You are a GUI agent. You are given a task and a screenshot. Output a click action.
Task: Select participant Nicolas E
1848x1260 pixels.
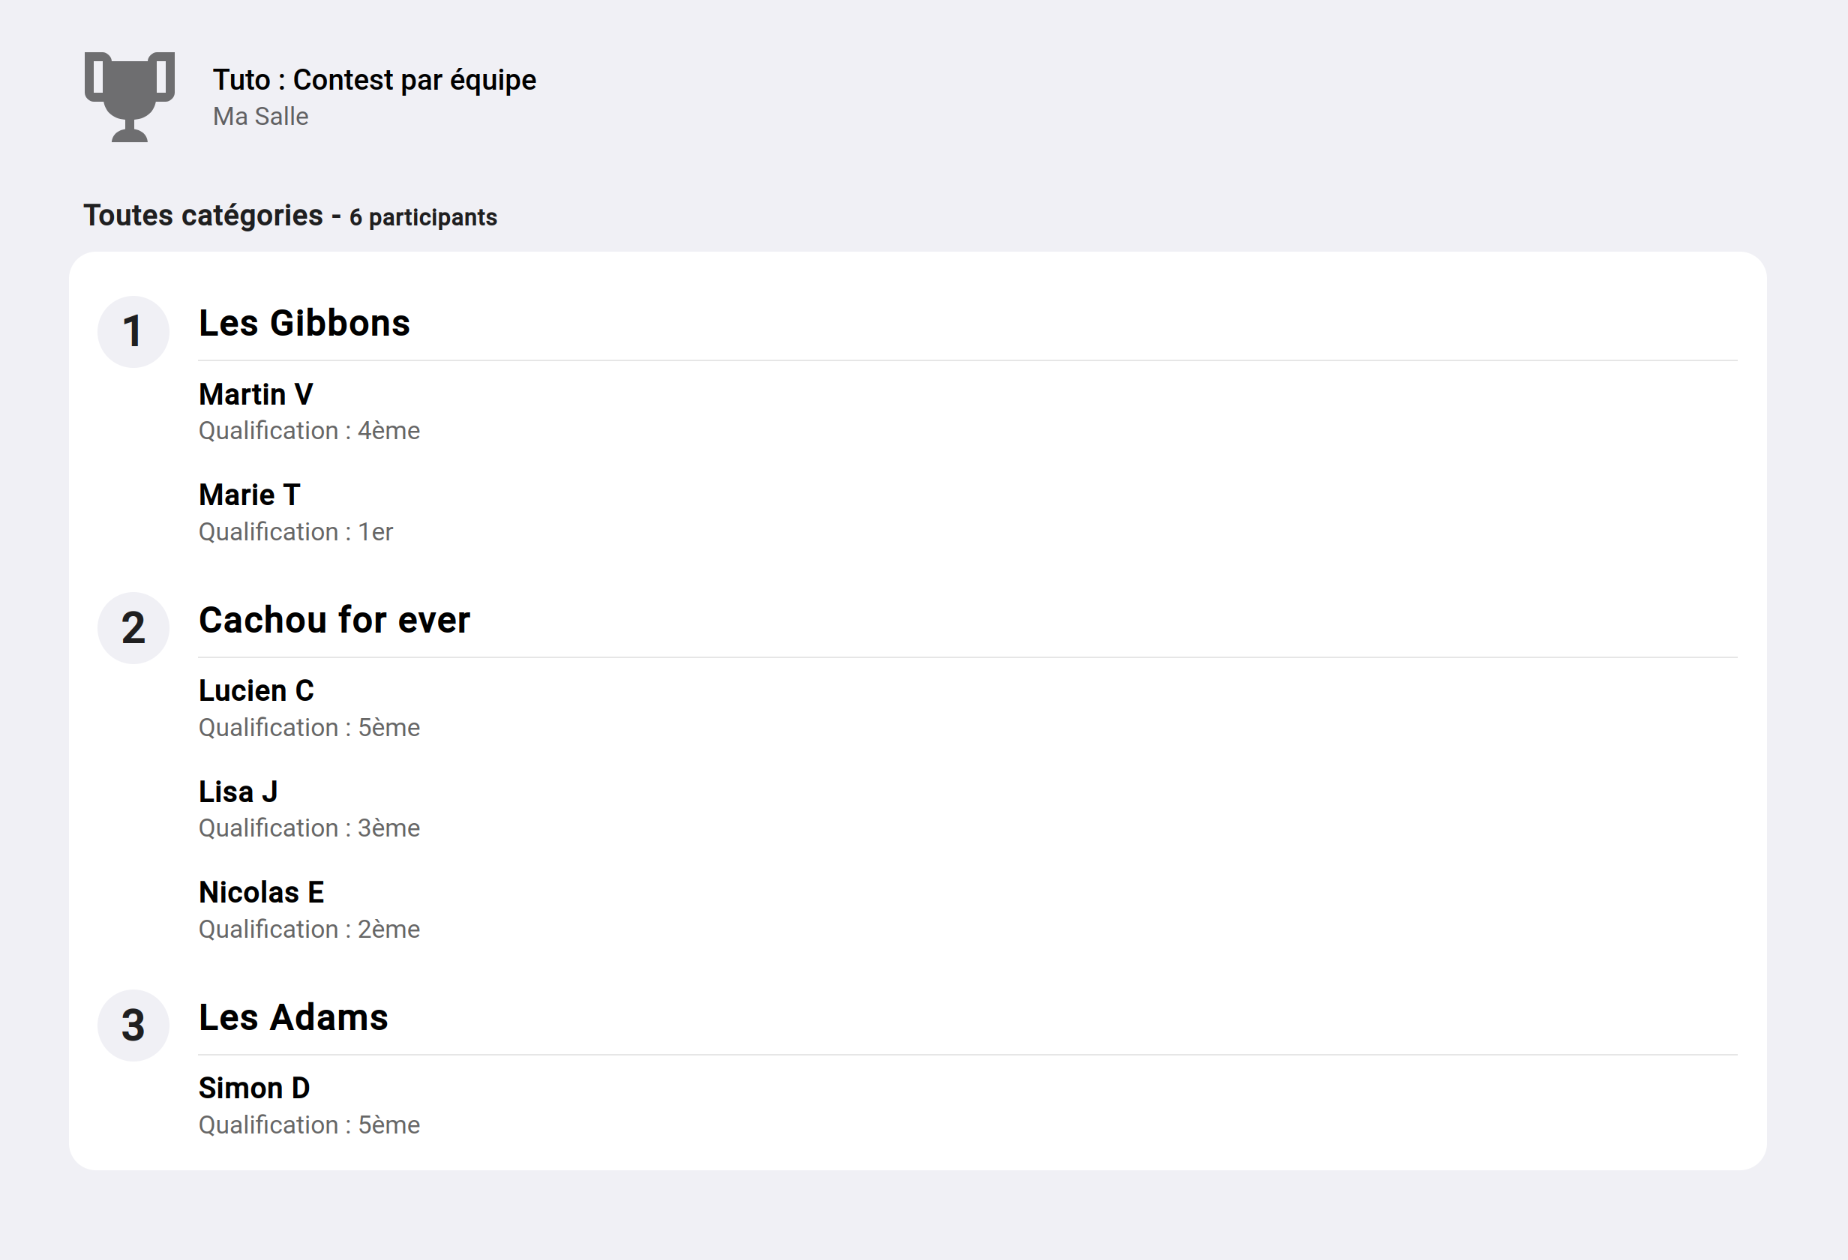pyautogui.click(x=261, y=893)
